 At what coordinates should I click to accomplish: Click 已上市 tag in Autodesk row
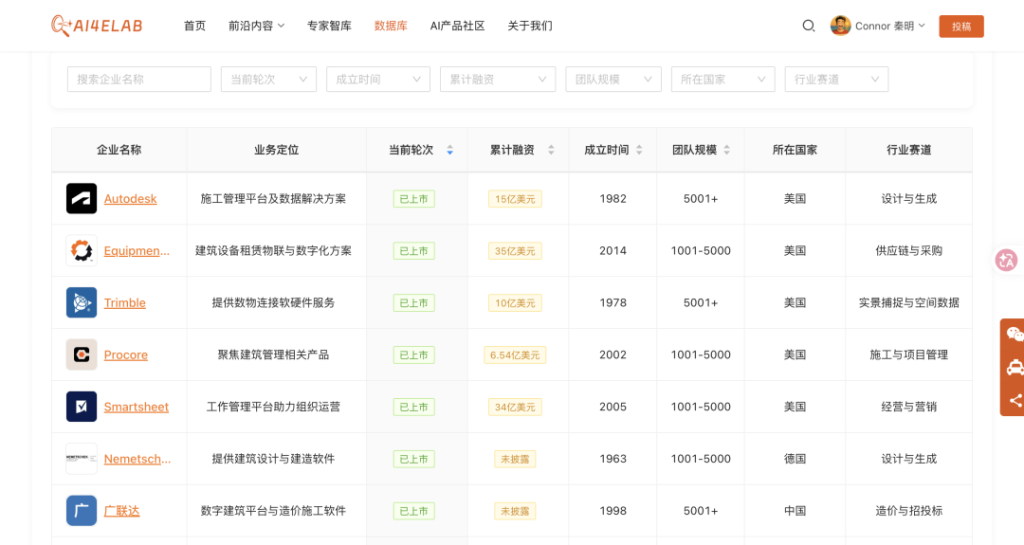click(x=413, y=199)
